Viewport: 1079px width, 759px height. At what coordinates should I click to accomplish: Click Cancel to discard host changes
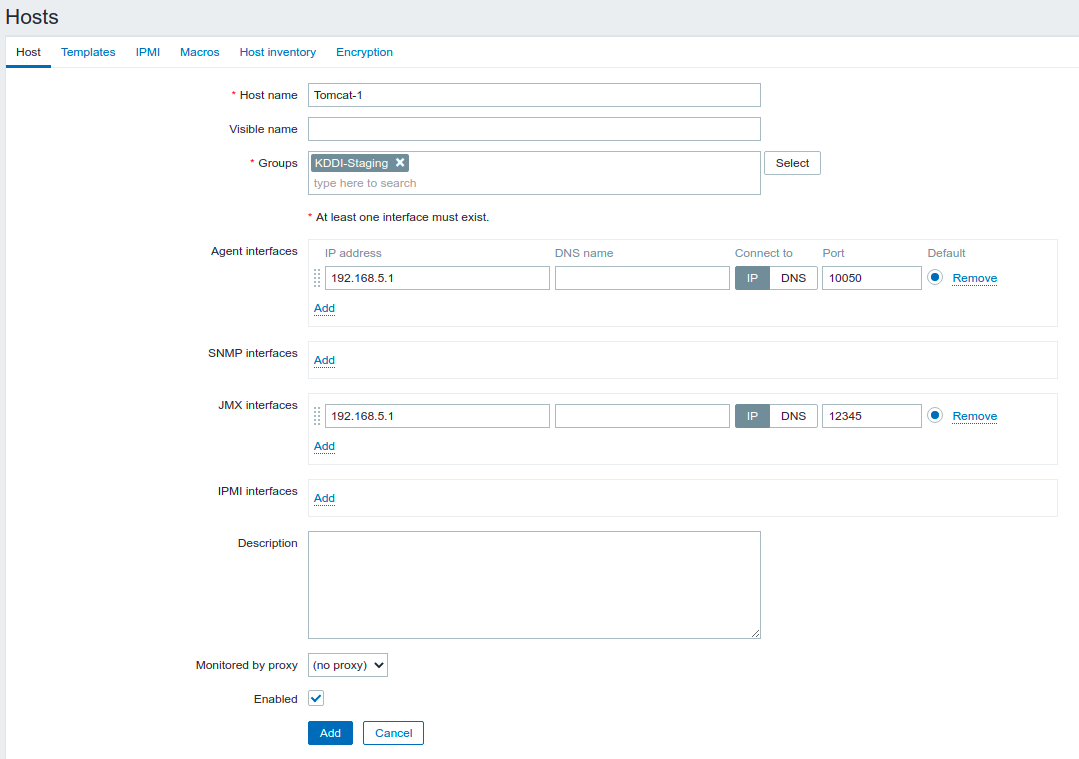pyautogui.click(x=392, y=732)
